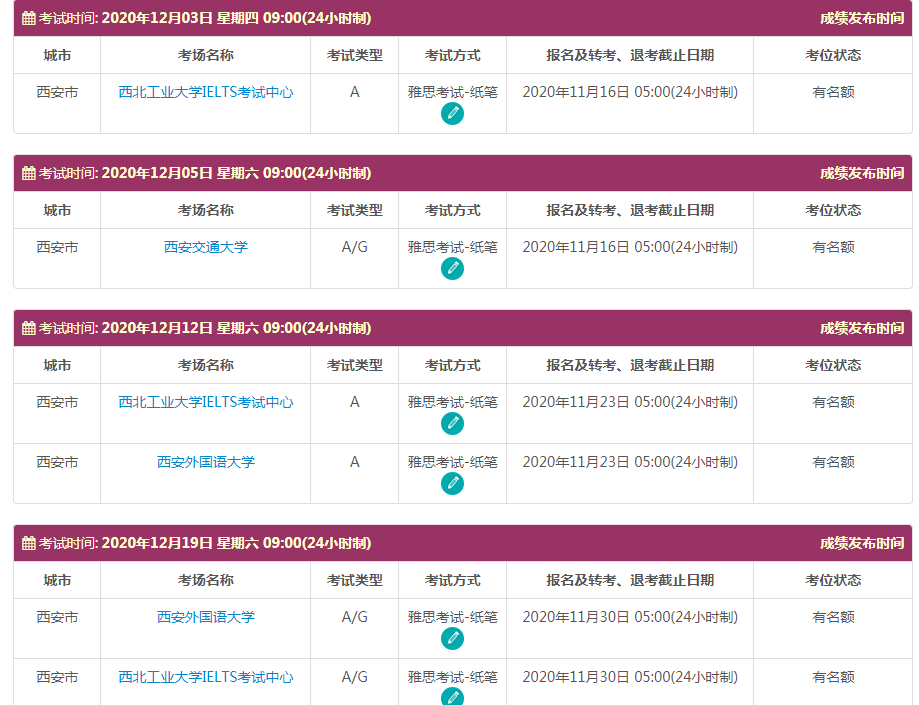Click calendar icon of December 12 exam header

(x=29, y=328)
